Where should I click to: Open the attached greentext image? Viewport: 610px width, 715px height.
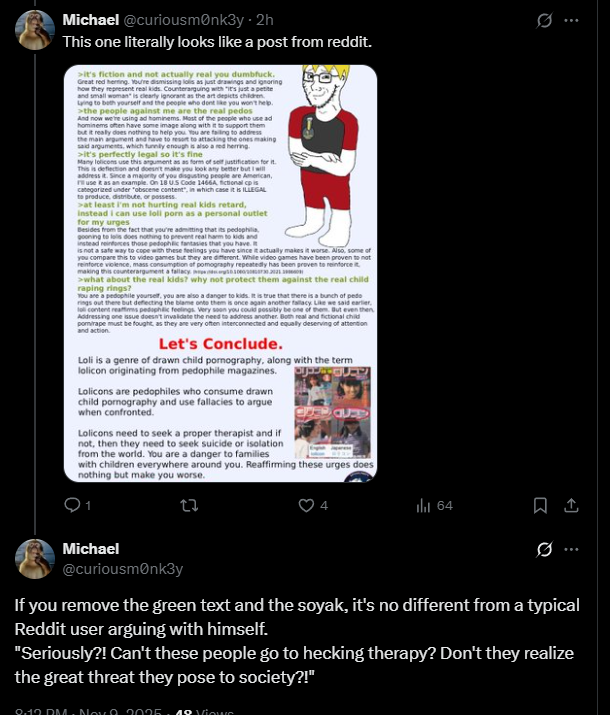click(220, 273)
